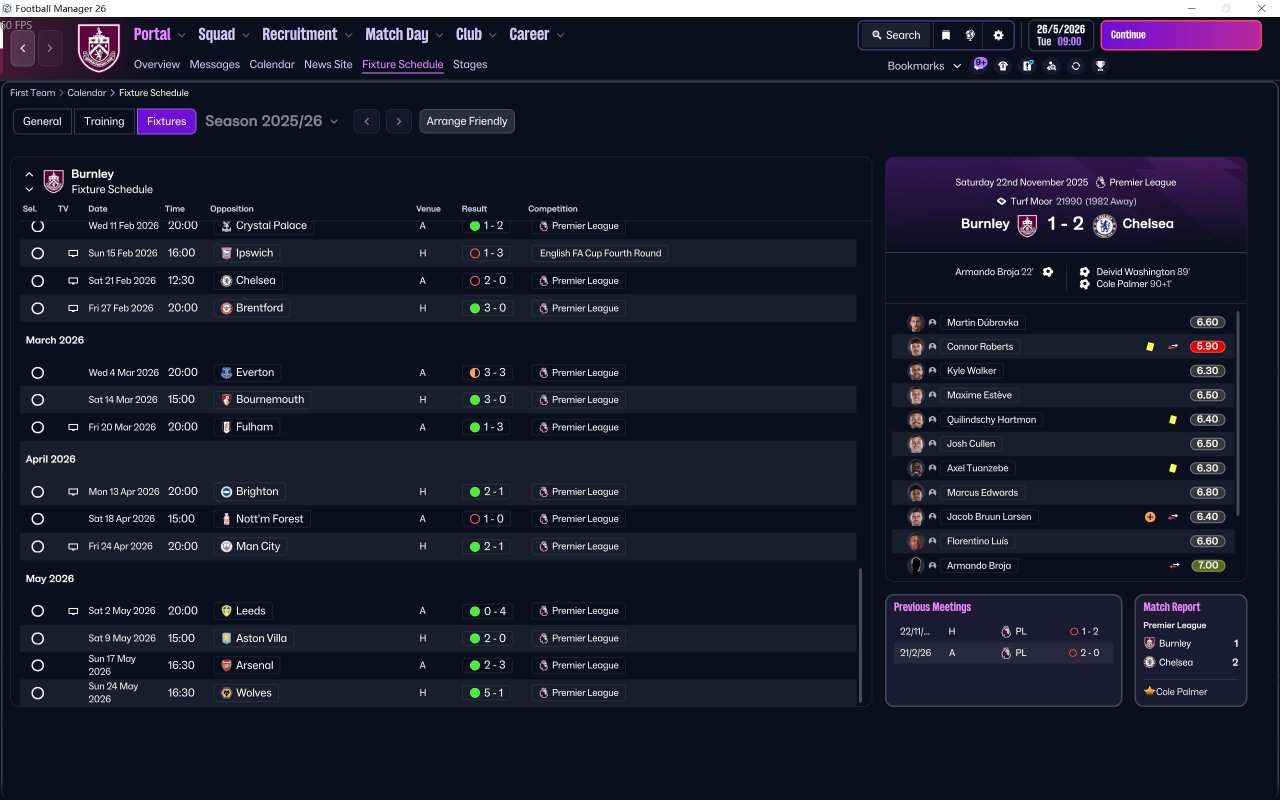1280x800 pixels.
Task: Click the Everton club badge
Action: (226, 373)
